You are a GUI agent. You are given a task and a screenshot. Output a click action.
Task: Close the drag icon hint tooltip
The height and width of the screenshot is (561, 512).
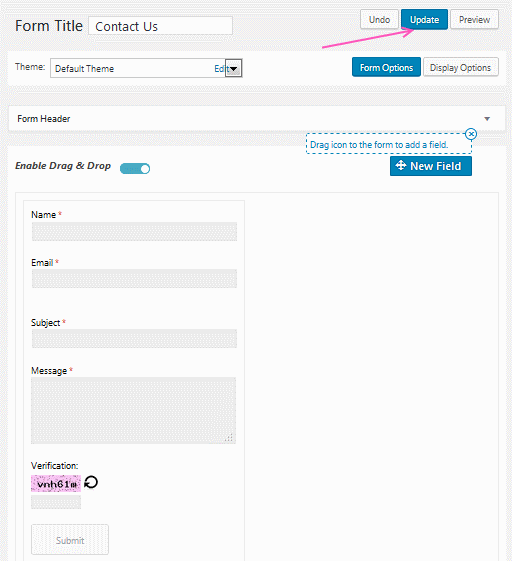471,134
